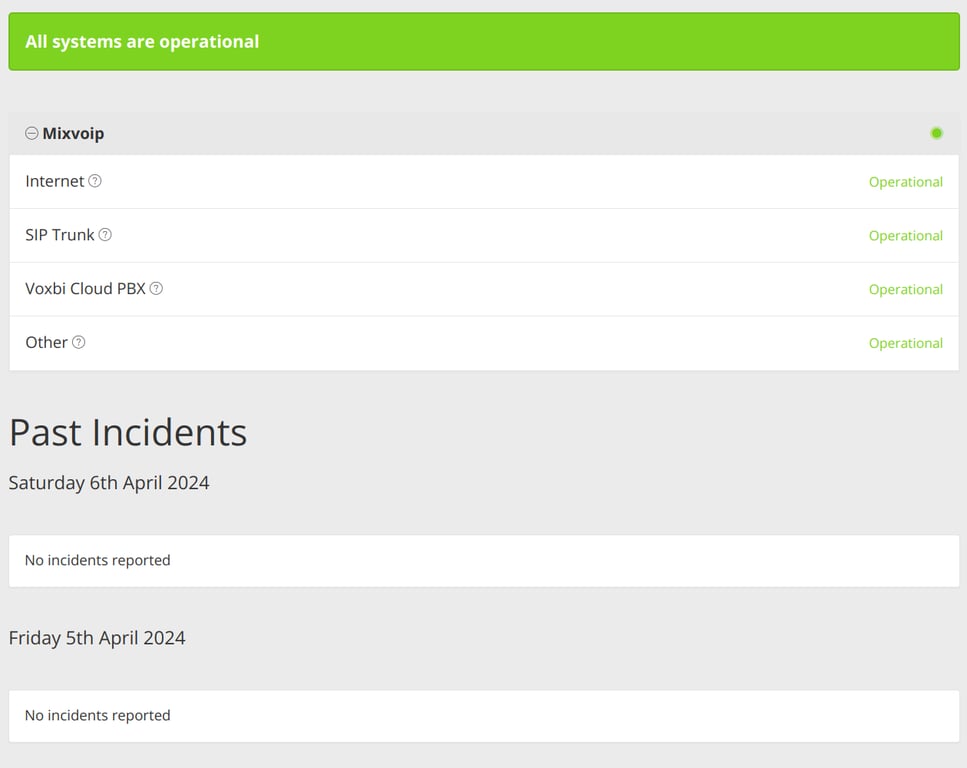Click the Voxbi Cloud PBX component label
The height and width of the screenshot is (768, 967).
click(x=86, y=288)
